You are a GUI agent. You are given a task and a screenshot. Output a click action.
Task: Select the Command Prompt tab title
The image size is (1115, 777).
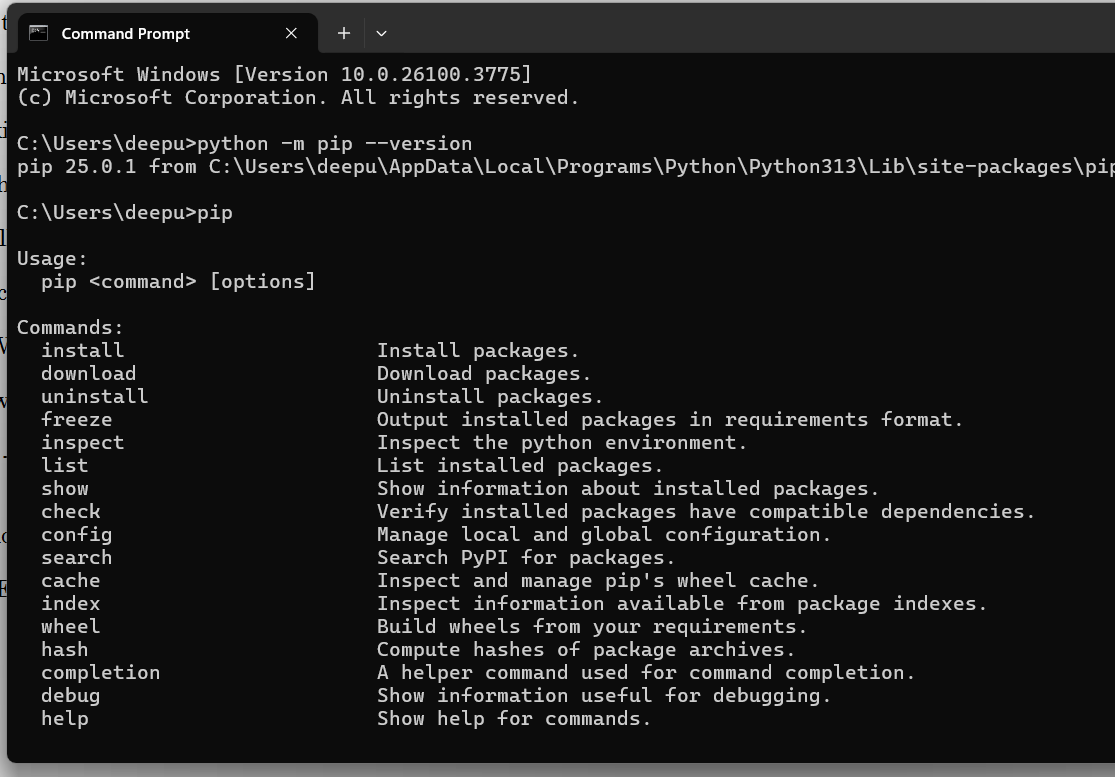coord(125,33)
